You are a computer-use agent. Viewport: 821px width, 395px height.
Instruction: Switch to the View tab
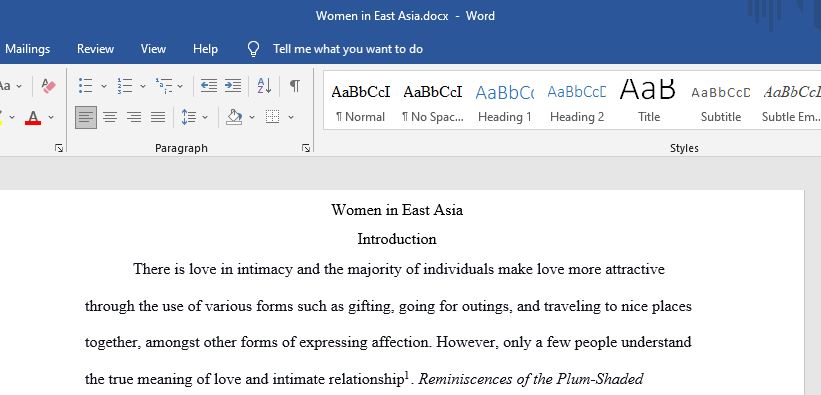(x=153, y=49)
